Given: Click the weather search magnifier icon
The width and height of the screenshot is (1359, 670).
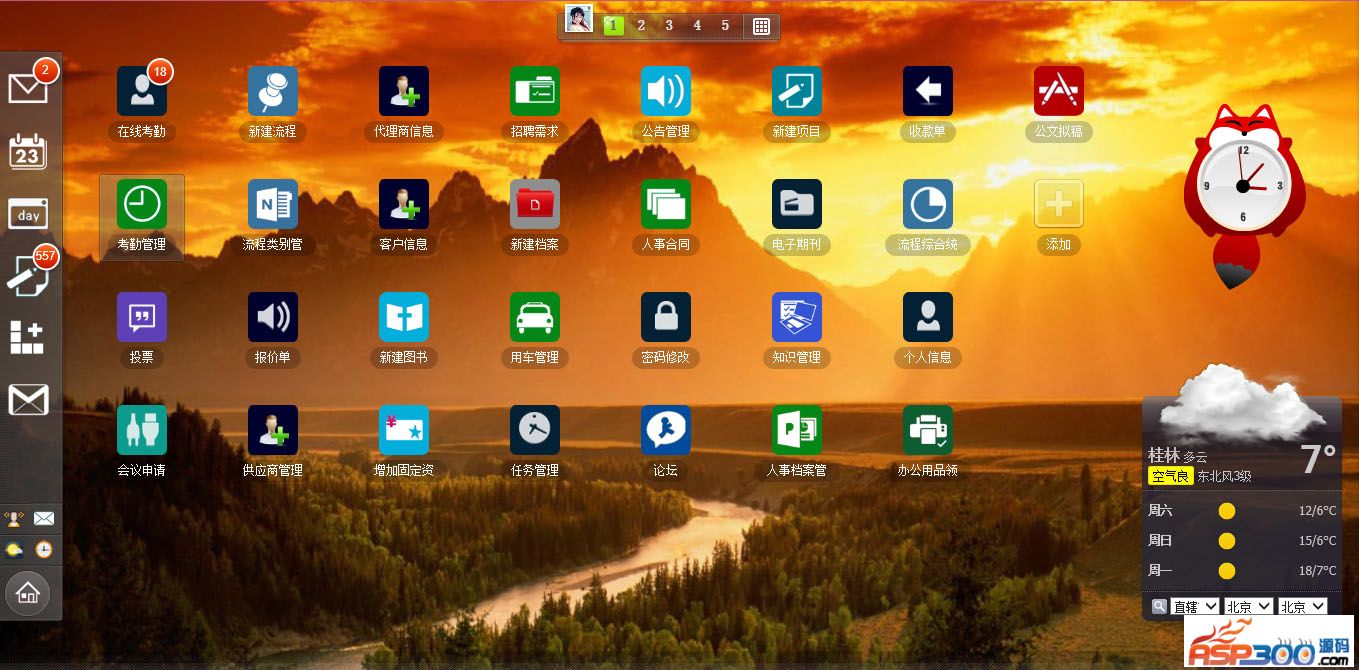Looking at the screenshot, I should point(1159,606).
